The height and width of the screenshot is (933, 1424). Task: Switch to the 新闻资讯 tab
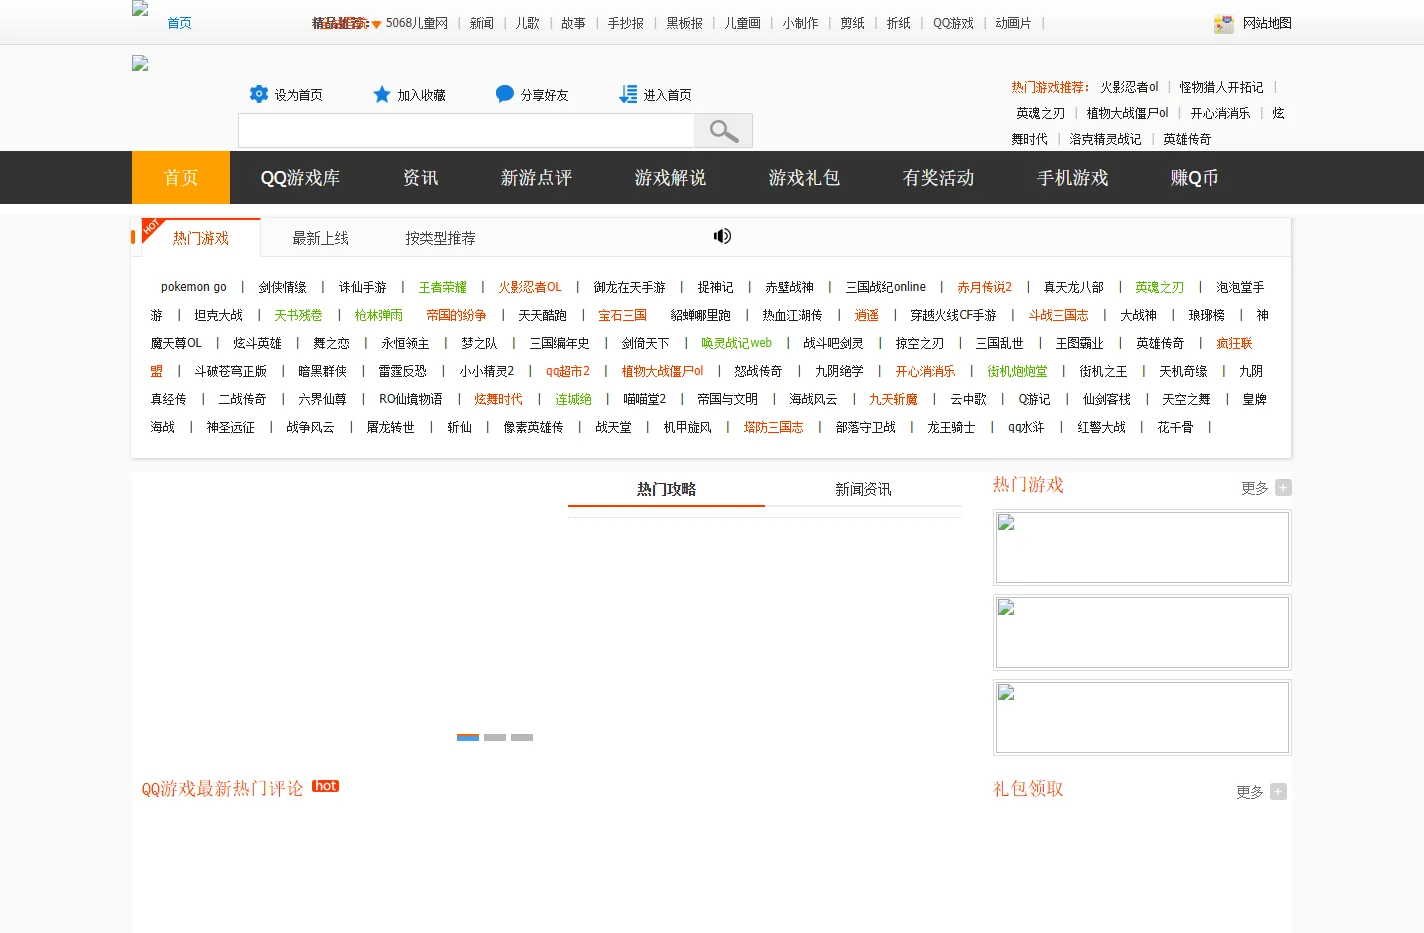(x=863, y=489)
